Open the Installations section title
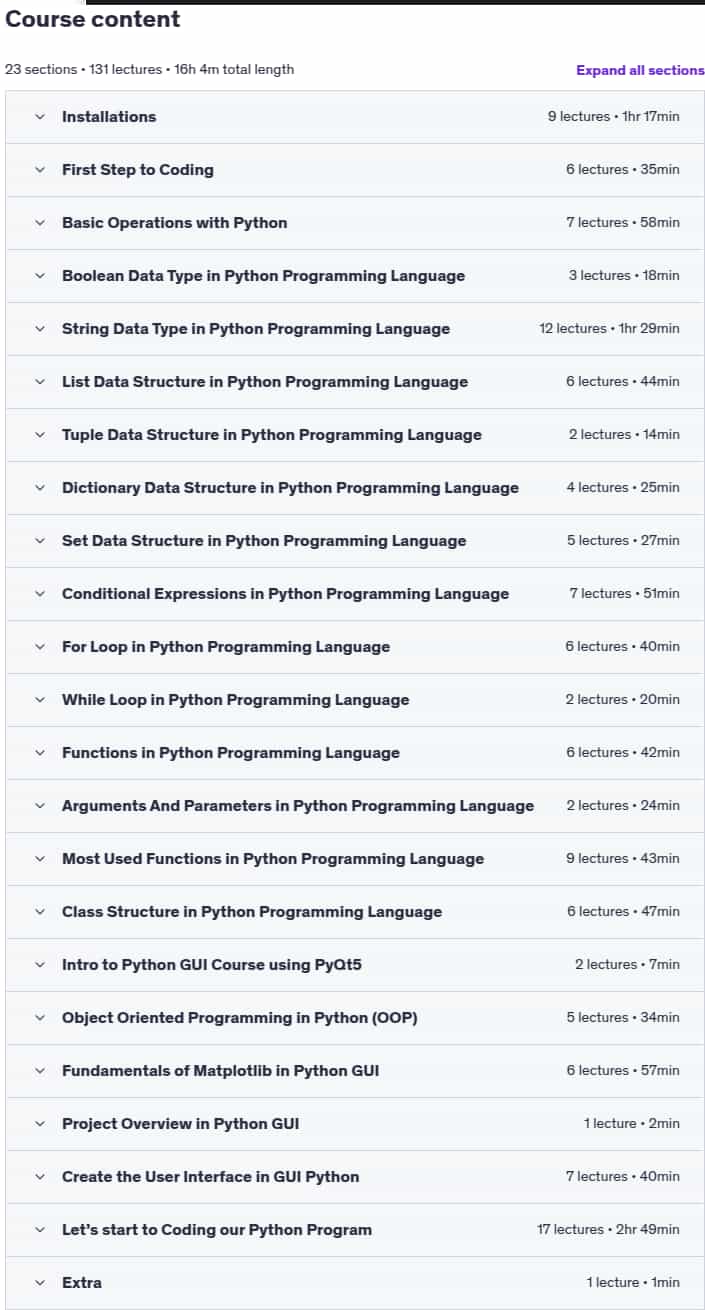The height and width of the screenshot is (1310, 705). tap(109, 117)
